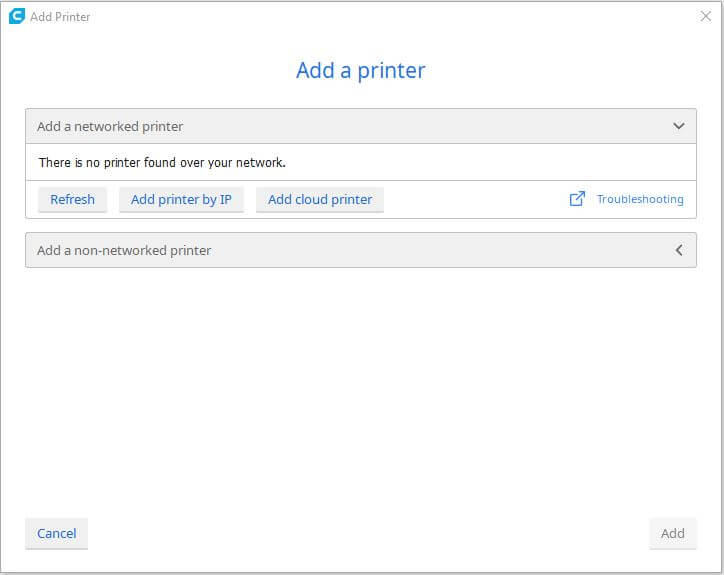This screenshot has width=724, height=575.
Task: Click the Cura logo in the title bar
Action: point(16,16)
